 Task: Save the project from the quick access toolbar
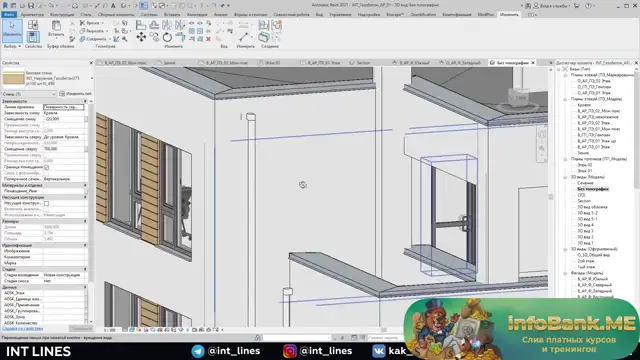pos(31,6)
